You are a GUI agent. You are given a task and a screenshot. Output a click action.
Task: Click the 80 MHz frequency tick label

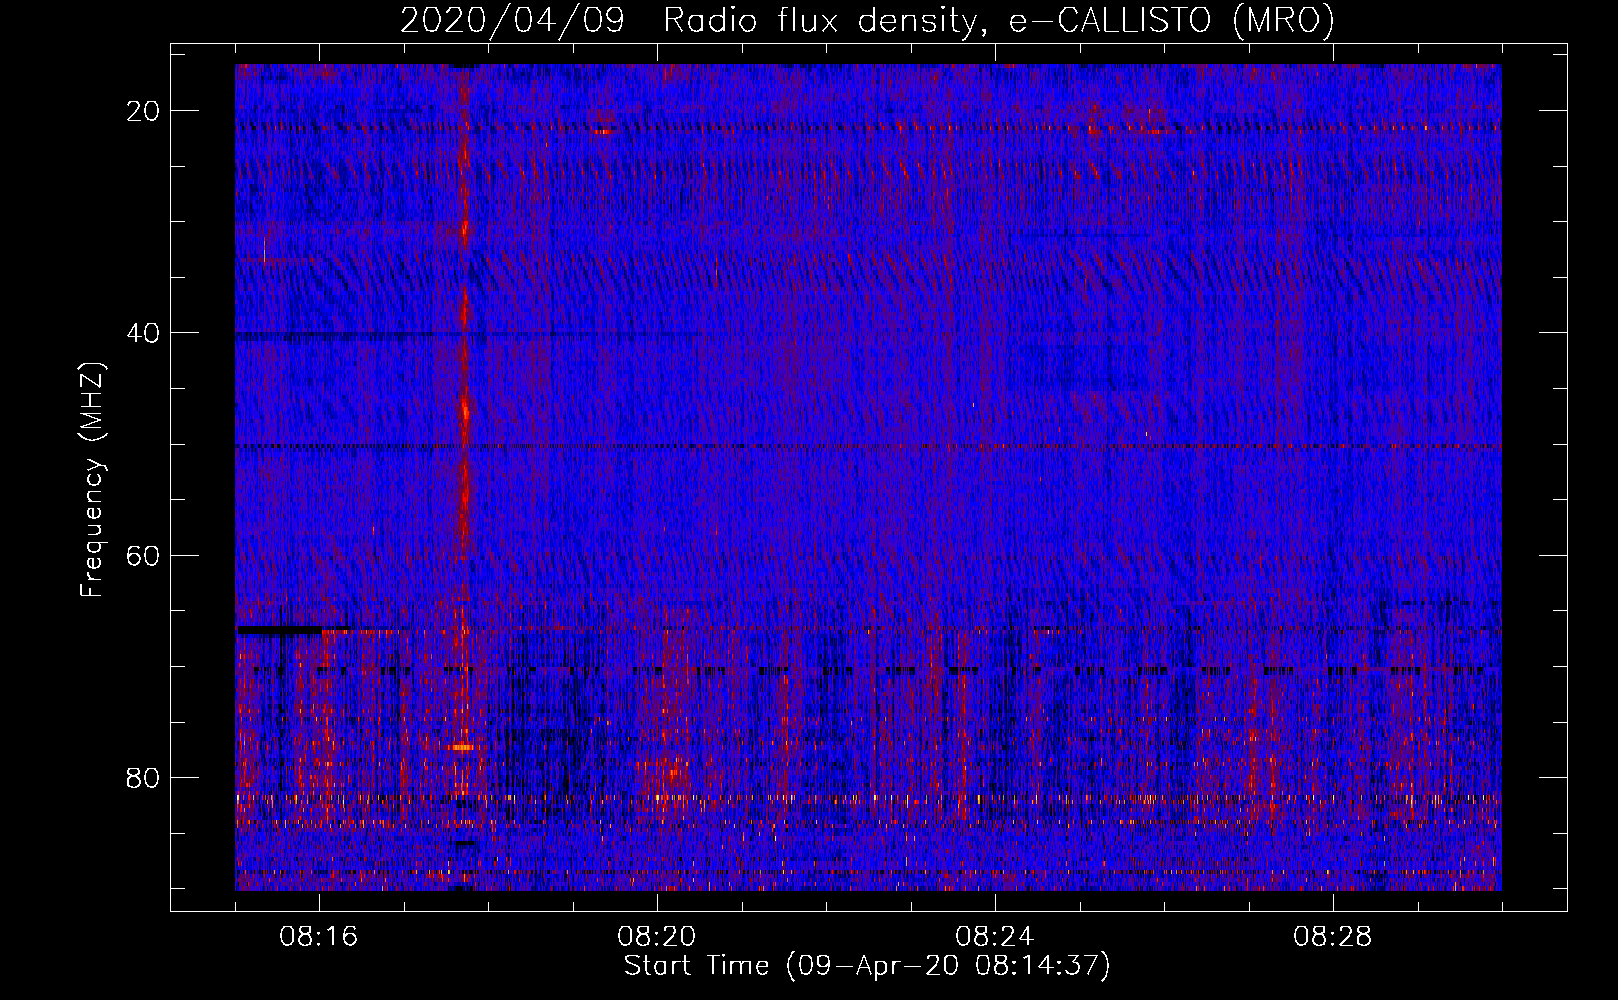[x=143, y=777]
